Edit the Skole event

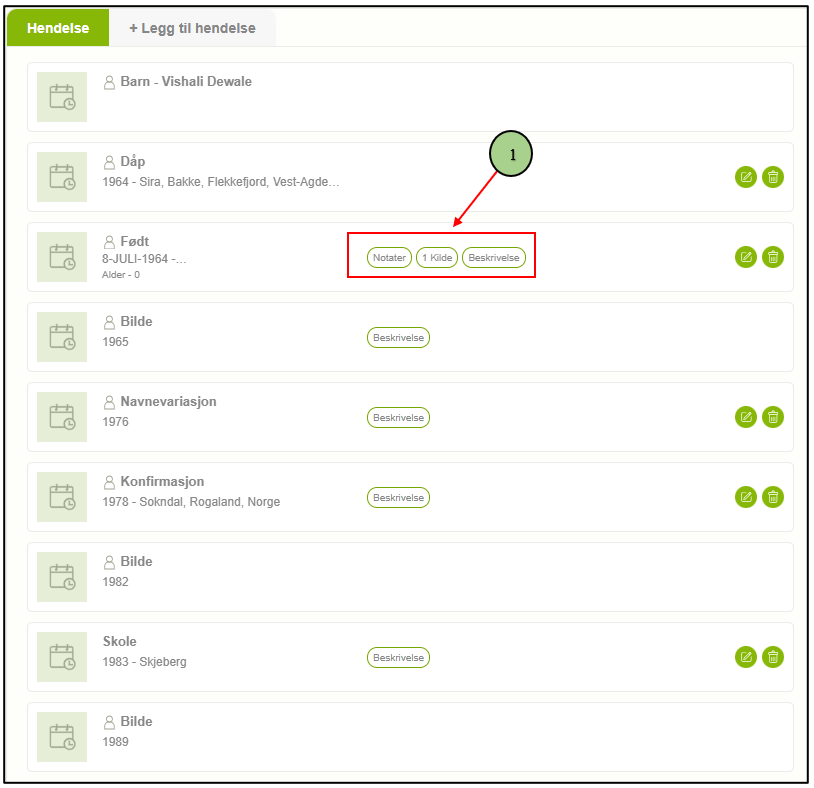coord(745,657)
